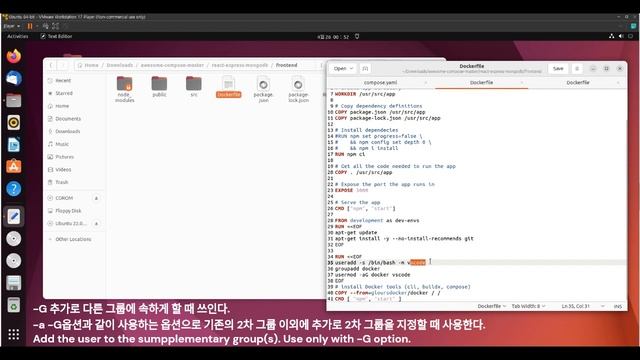The image size is (640, 360).
Task: Close the compose.yaml tab
Action: coord(426,83)
